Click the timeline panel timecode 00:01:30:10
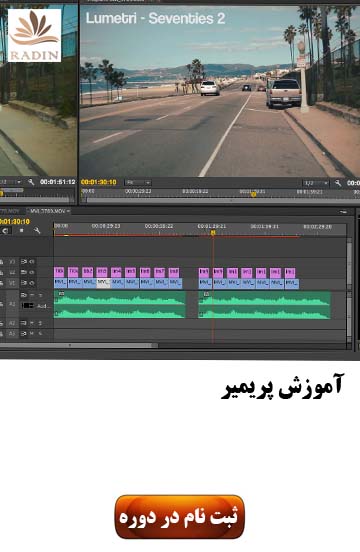Image resolution: width=360 pixels, height=552 pixels. click(15, 221)
